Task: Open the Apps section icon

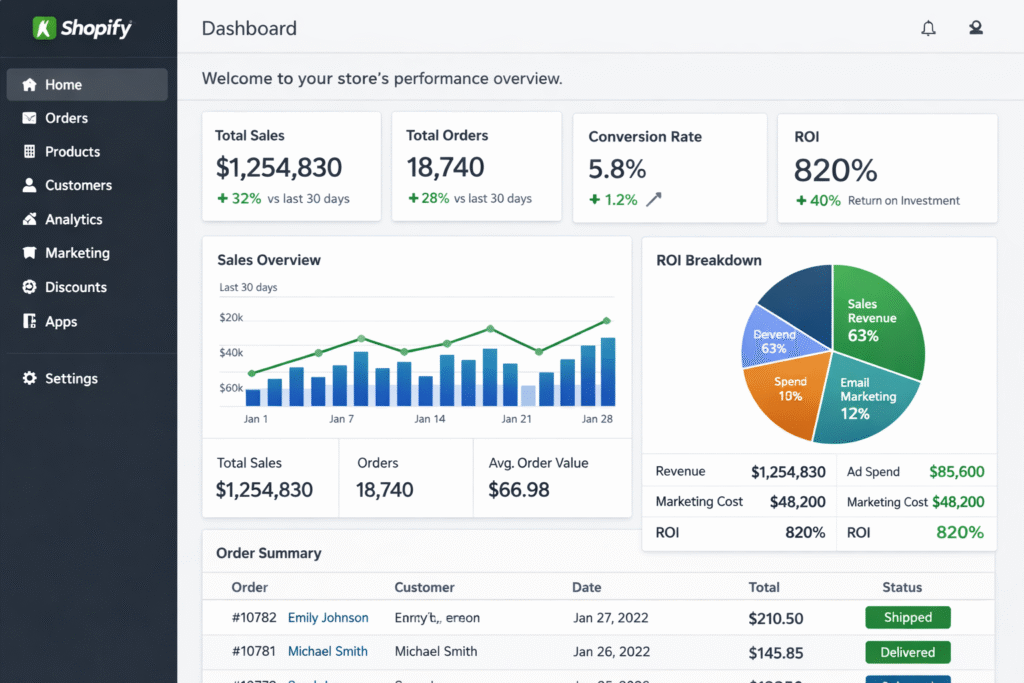Action: 31,321
